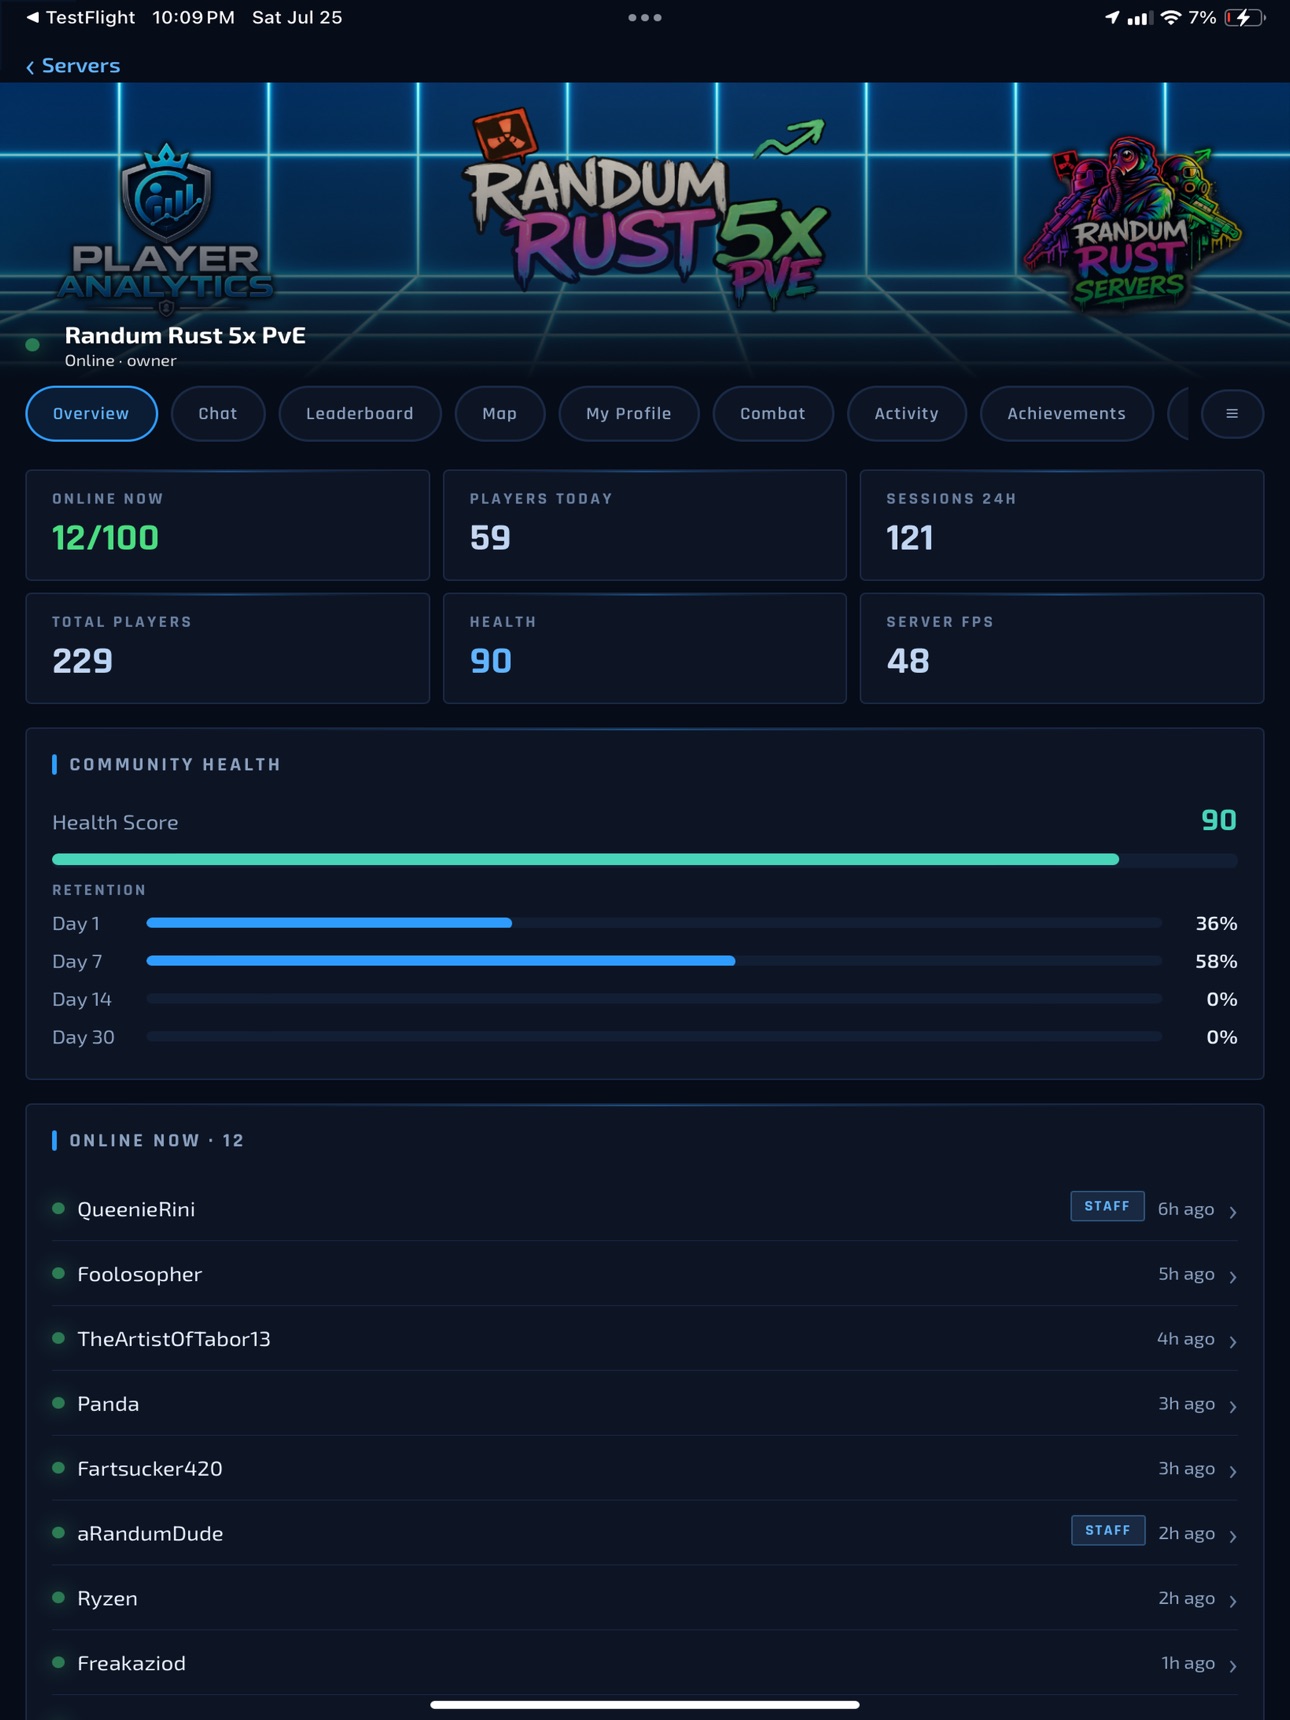The height and width of the screenshot is (1720, 1290).
Task: Tap the Wi-Fi status icon
Action: (1170, 17)
